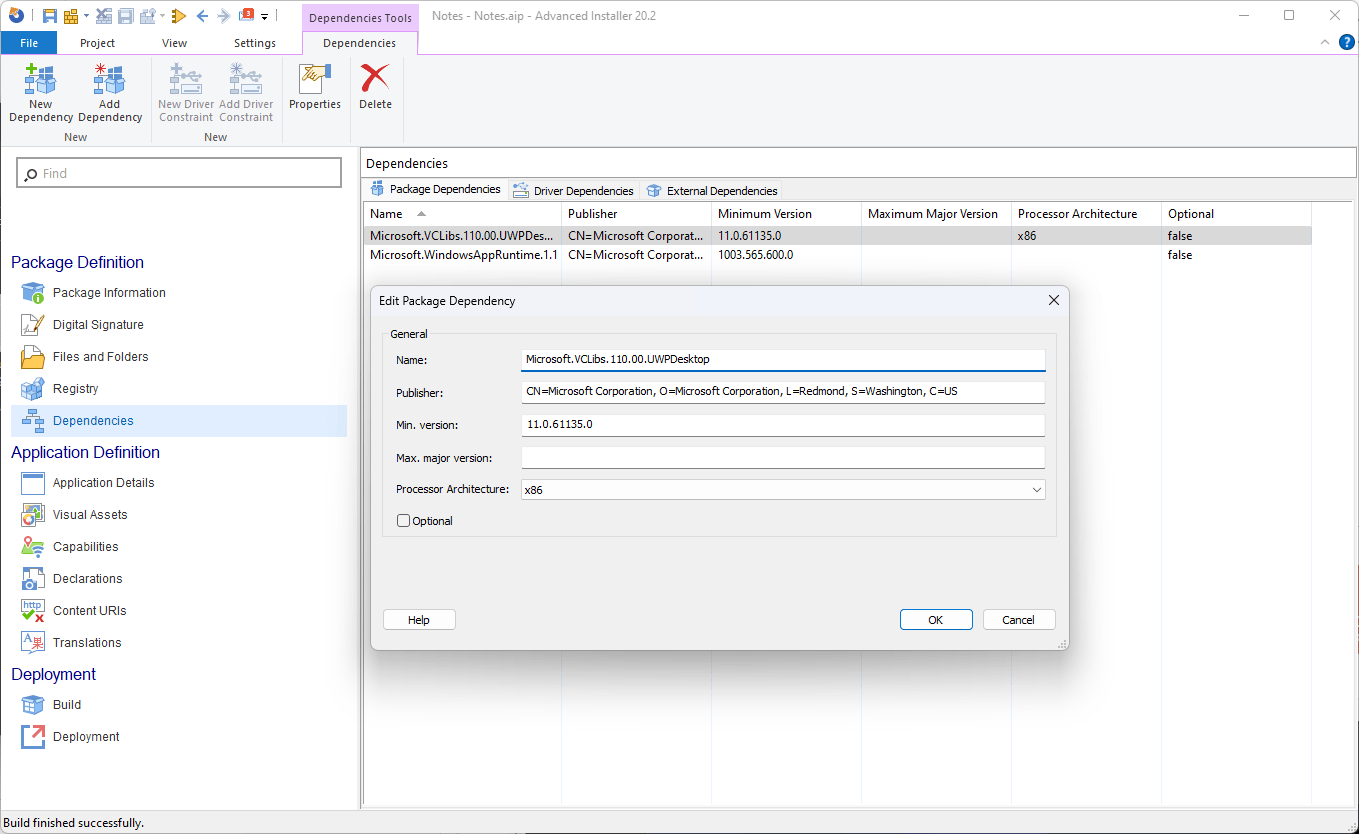1359x834 pixels.
Task: Open the Help question mark icon
Action: (1346, 42)
